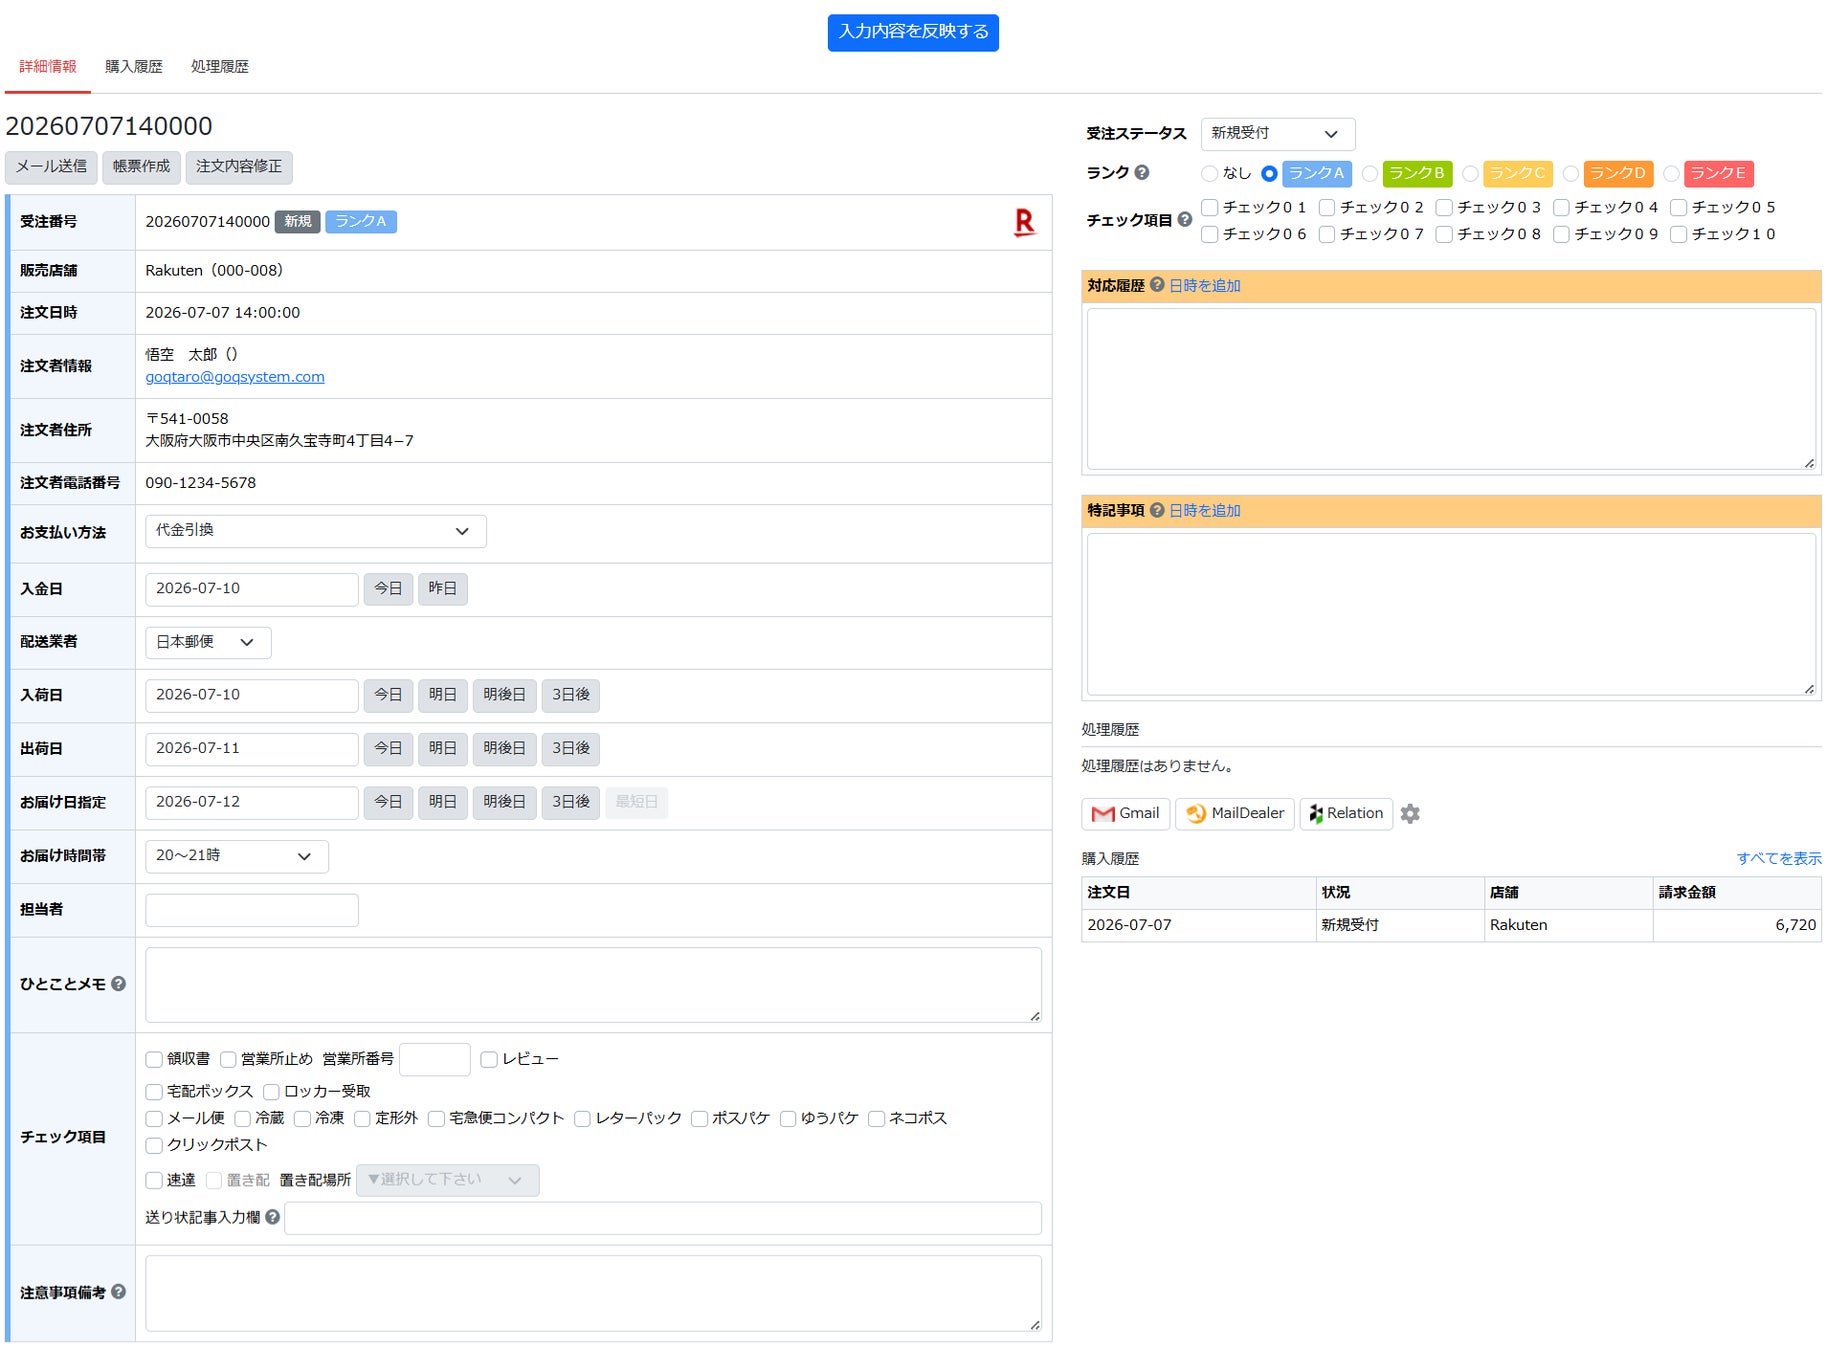Open 受注ステータス dropdown
The height and width of the screenshot is (1350, 1826).
(x=1278, y=134)
